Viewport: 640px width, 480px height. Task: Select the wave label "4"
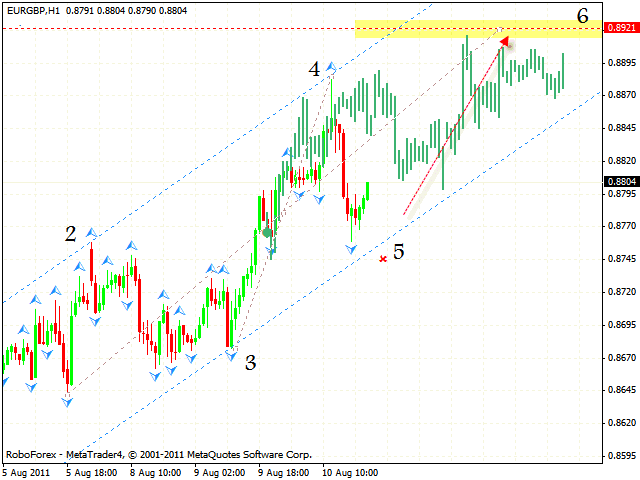(314, 69)
